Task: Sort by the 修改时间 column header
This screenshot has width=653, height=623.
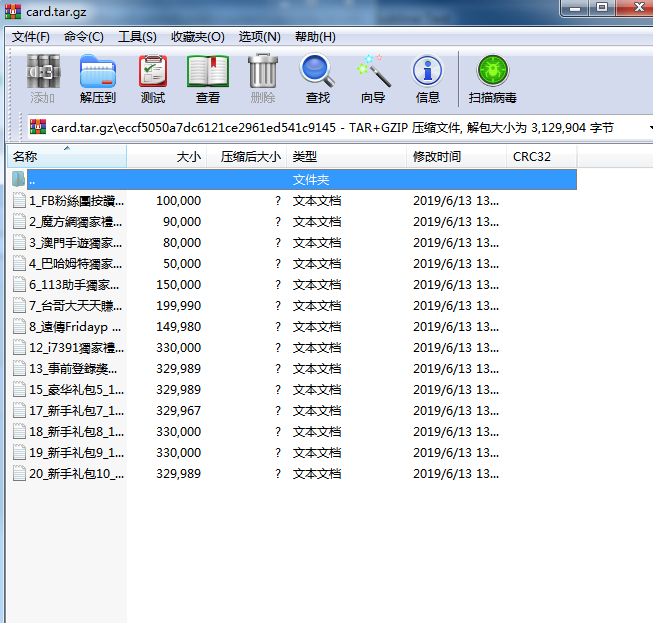Action: point(456,157)
